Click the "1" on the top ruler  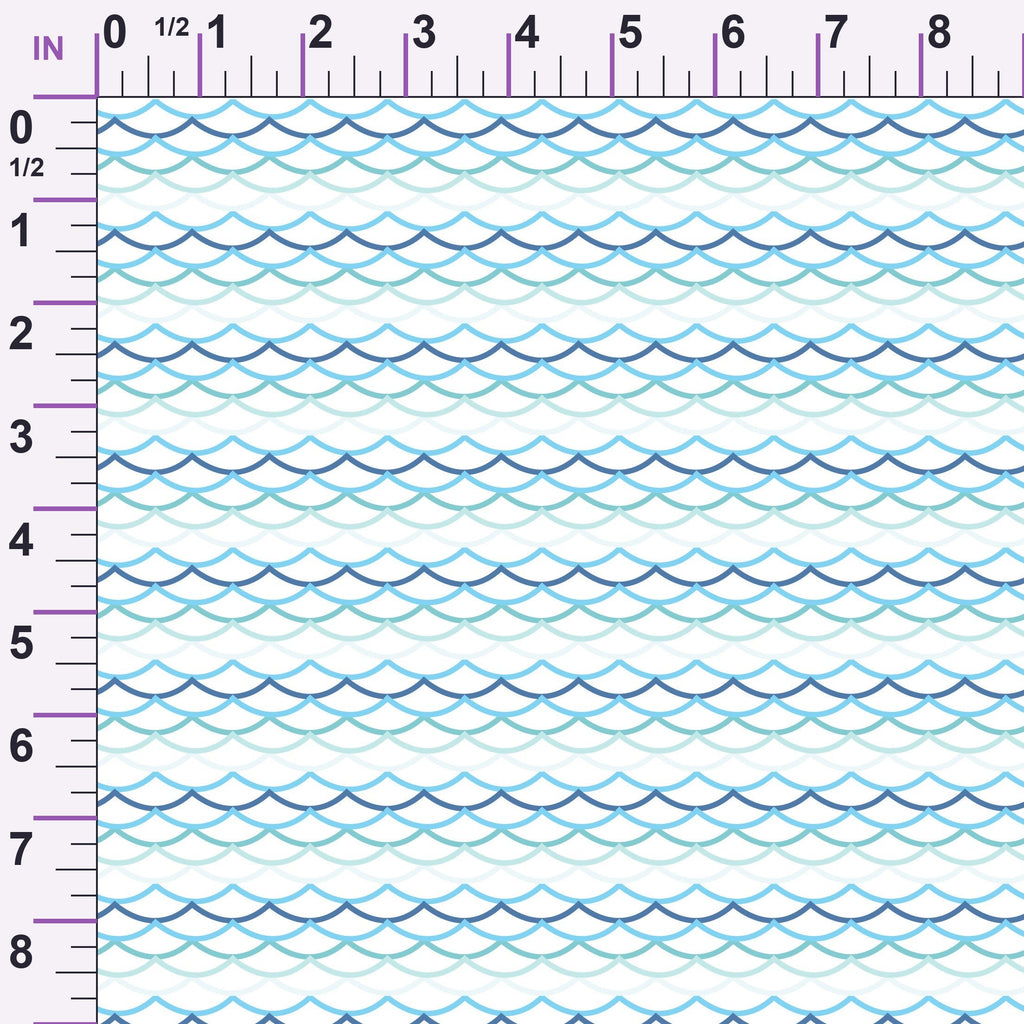tap(217, 33)
